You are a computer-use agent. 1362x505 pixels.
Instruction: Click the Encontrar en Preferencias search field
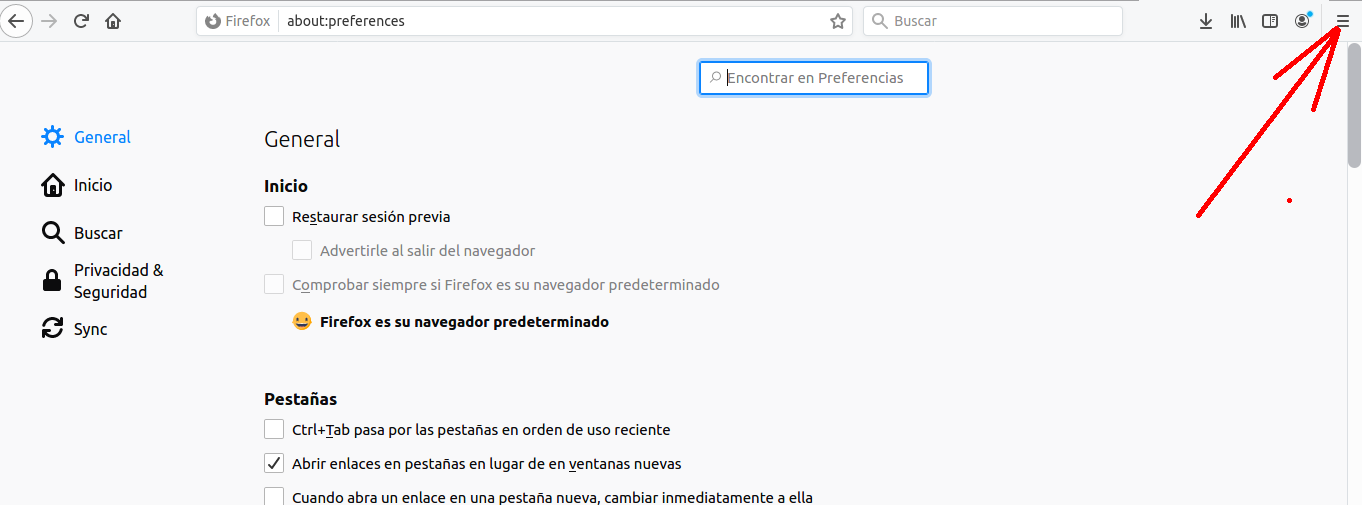coord(814,78)
